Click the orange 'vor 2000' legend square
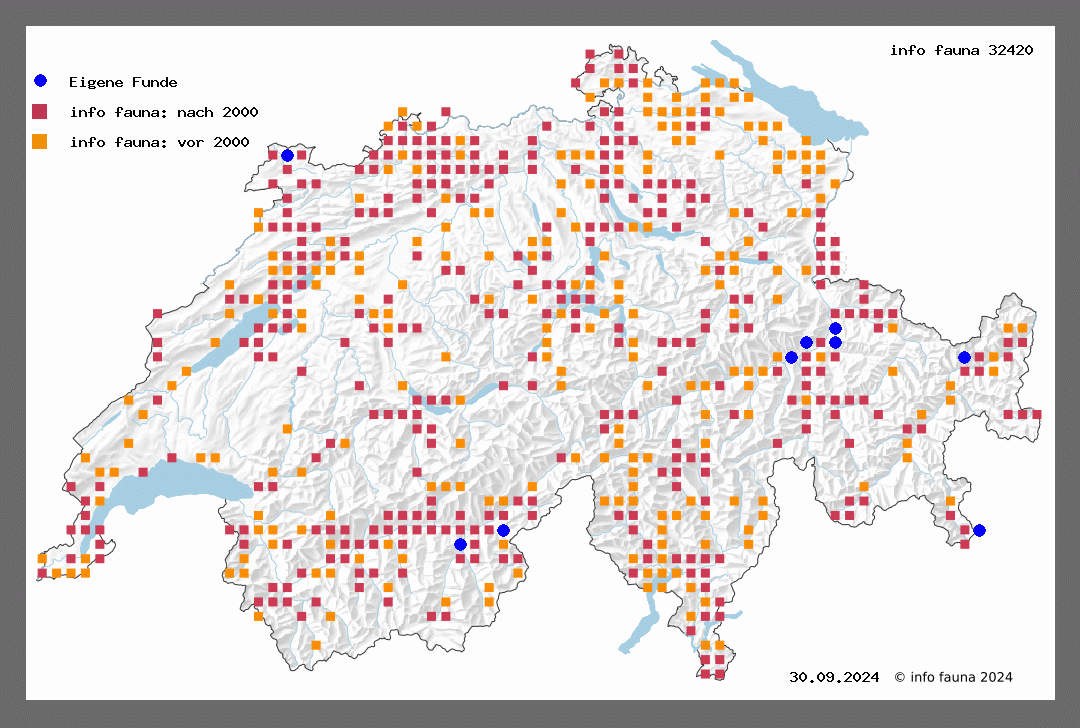The width and height of the screenshot is (1080, 728). pyautogui.click(x=40, y=141)
